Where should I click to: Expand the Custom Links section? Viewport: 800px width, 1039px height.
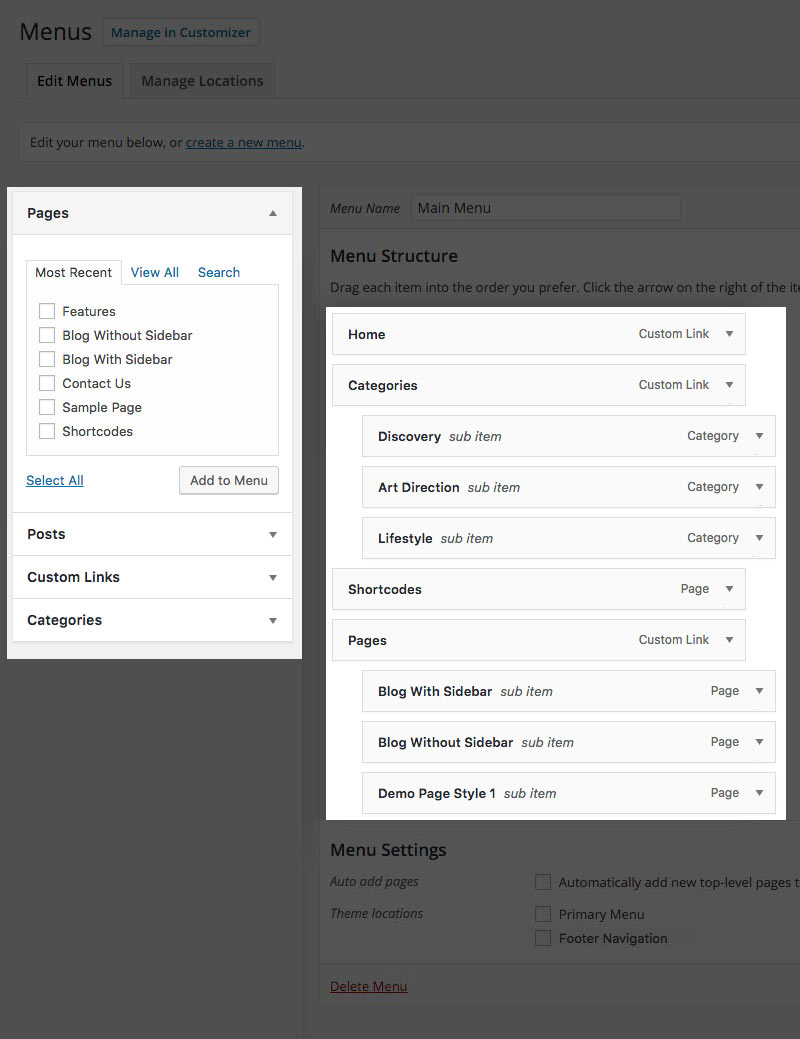(x=273, y=578)
